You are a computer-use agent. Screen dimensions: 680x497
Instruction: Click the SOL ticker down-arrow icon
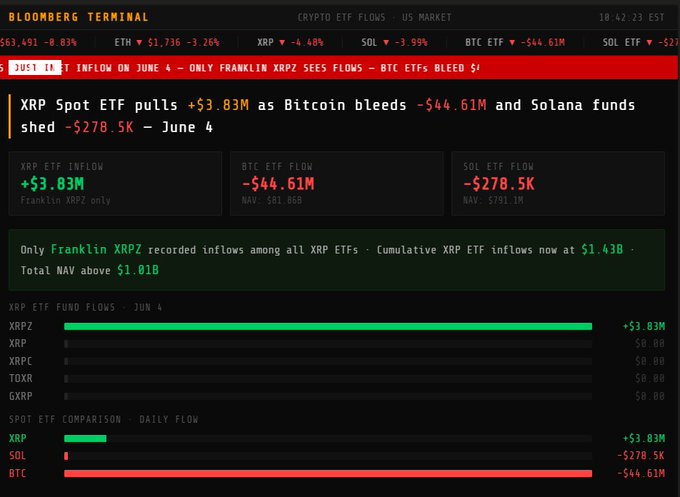click(x=386, y=43)
